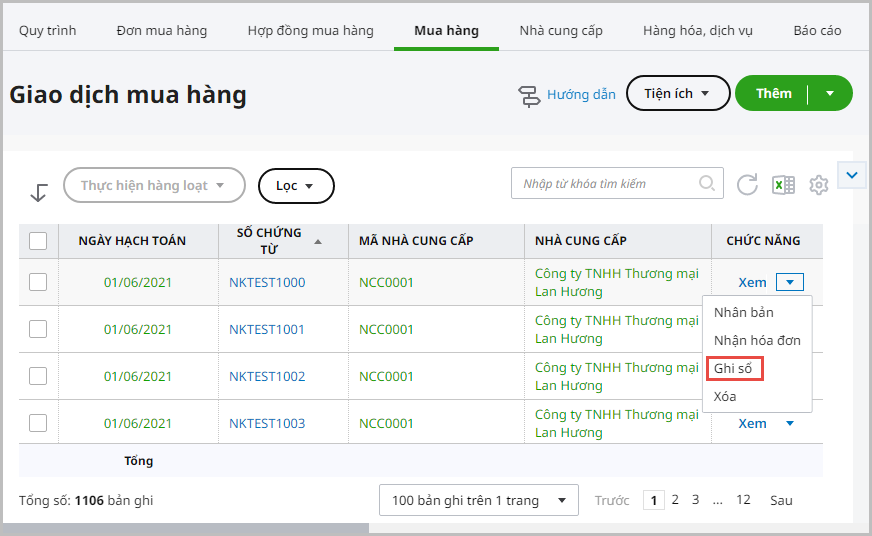The image size is (872, 536).
Task: Tick the select-all header checkbox
Action: 38,241
